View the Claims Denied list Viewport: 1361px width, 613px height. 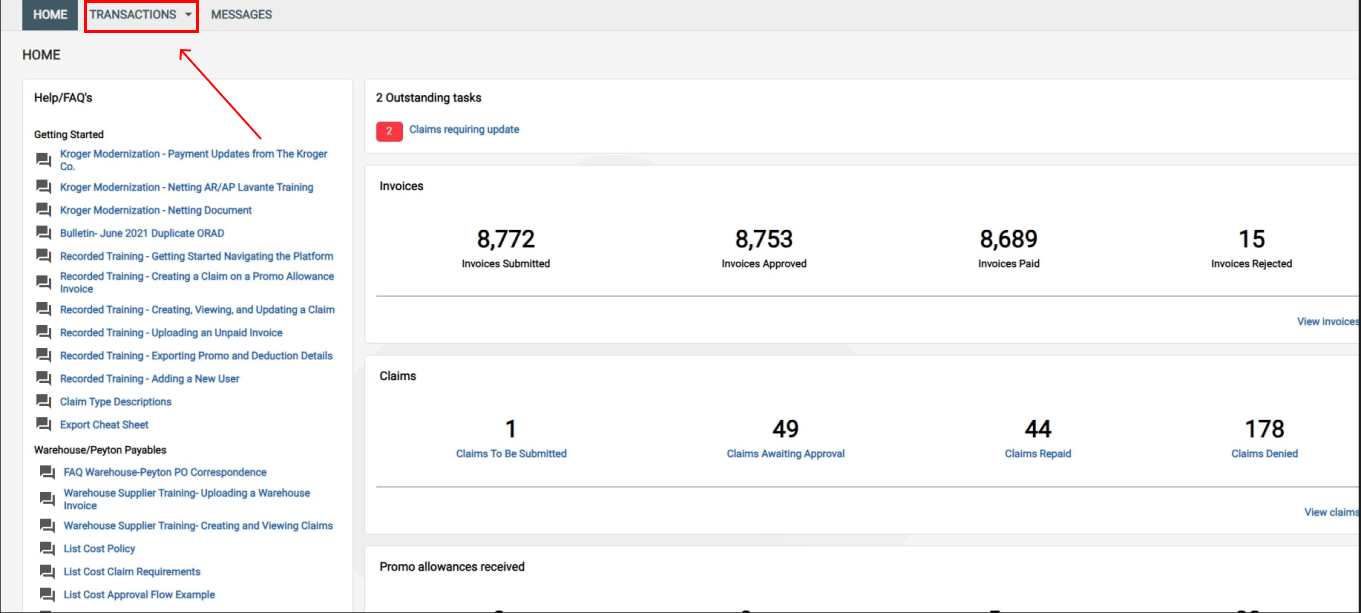(1264, 454)
